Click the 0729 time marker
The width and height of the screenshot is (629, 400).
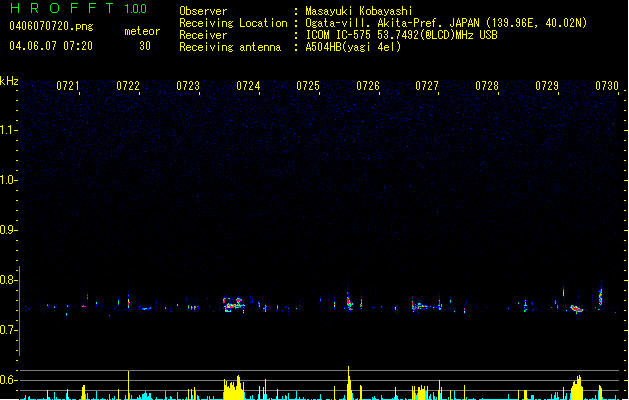coord(547,86)
